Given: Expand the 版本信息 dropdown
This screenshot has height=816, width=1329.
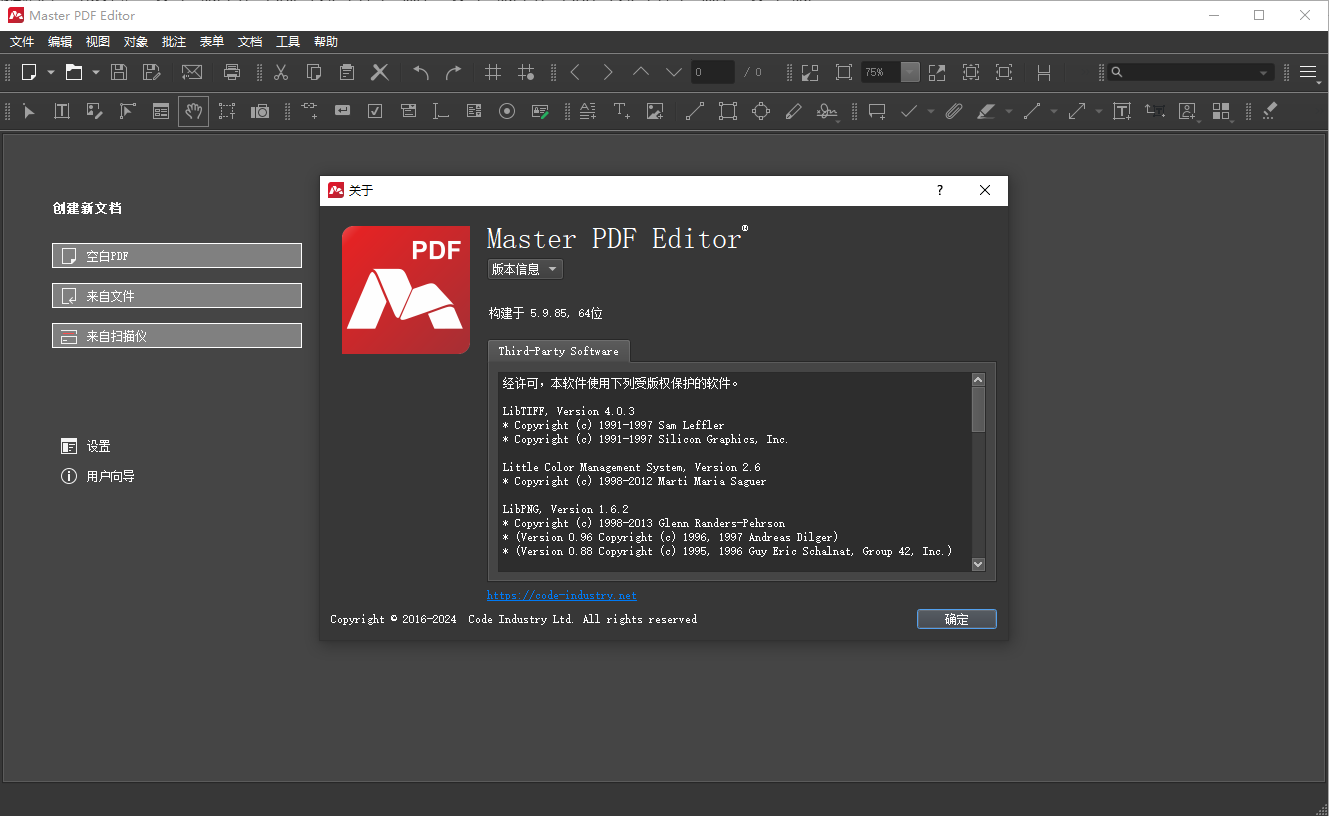Looking at the screenshot, I should 525,269.
